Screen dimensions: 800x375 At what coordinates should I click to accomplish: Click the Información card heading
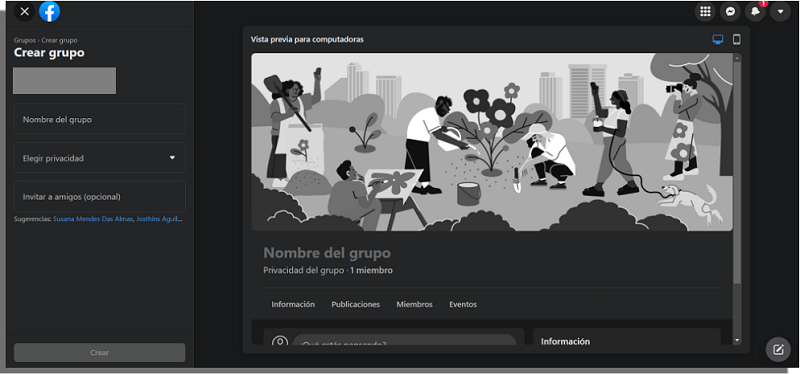point(565,341)
